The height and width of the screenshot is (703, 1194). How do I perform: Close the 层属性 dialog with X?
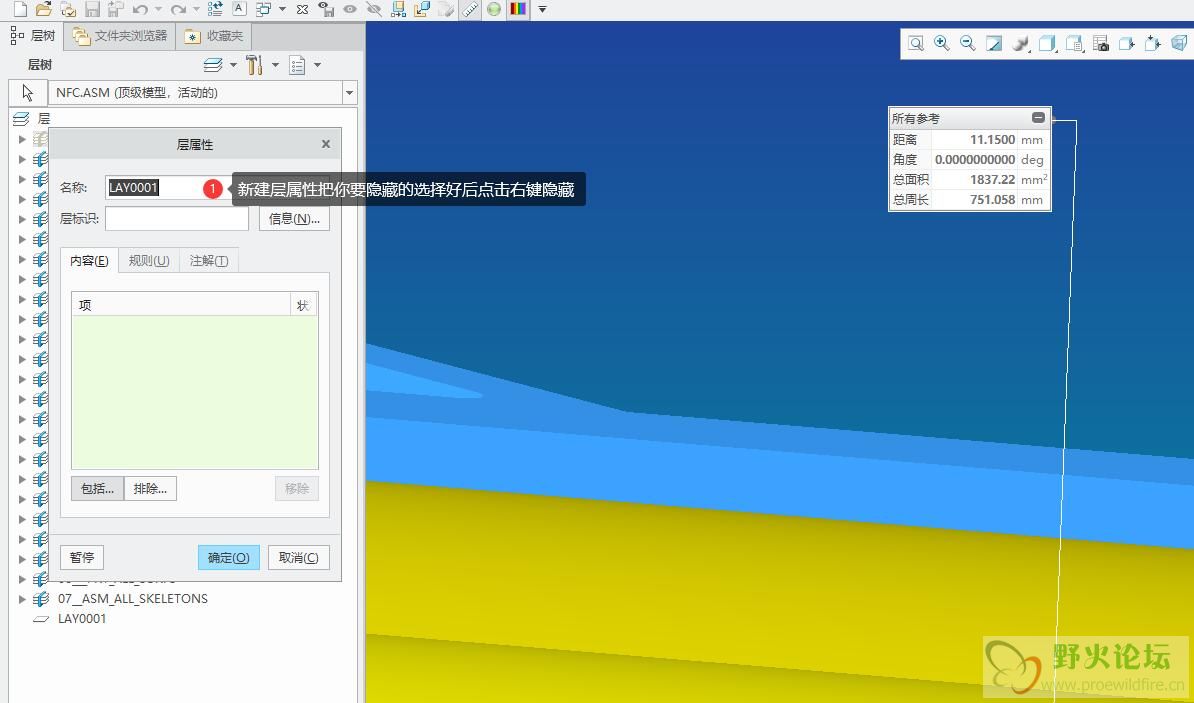[x=326, y=144]
